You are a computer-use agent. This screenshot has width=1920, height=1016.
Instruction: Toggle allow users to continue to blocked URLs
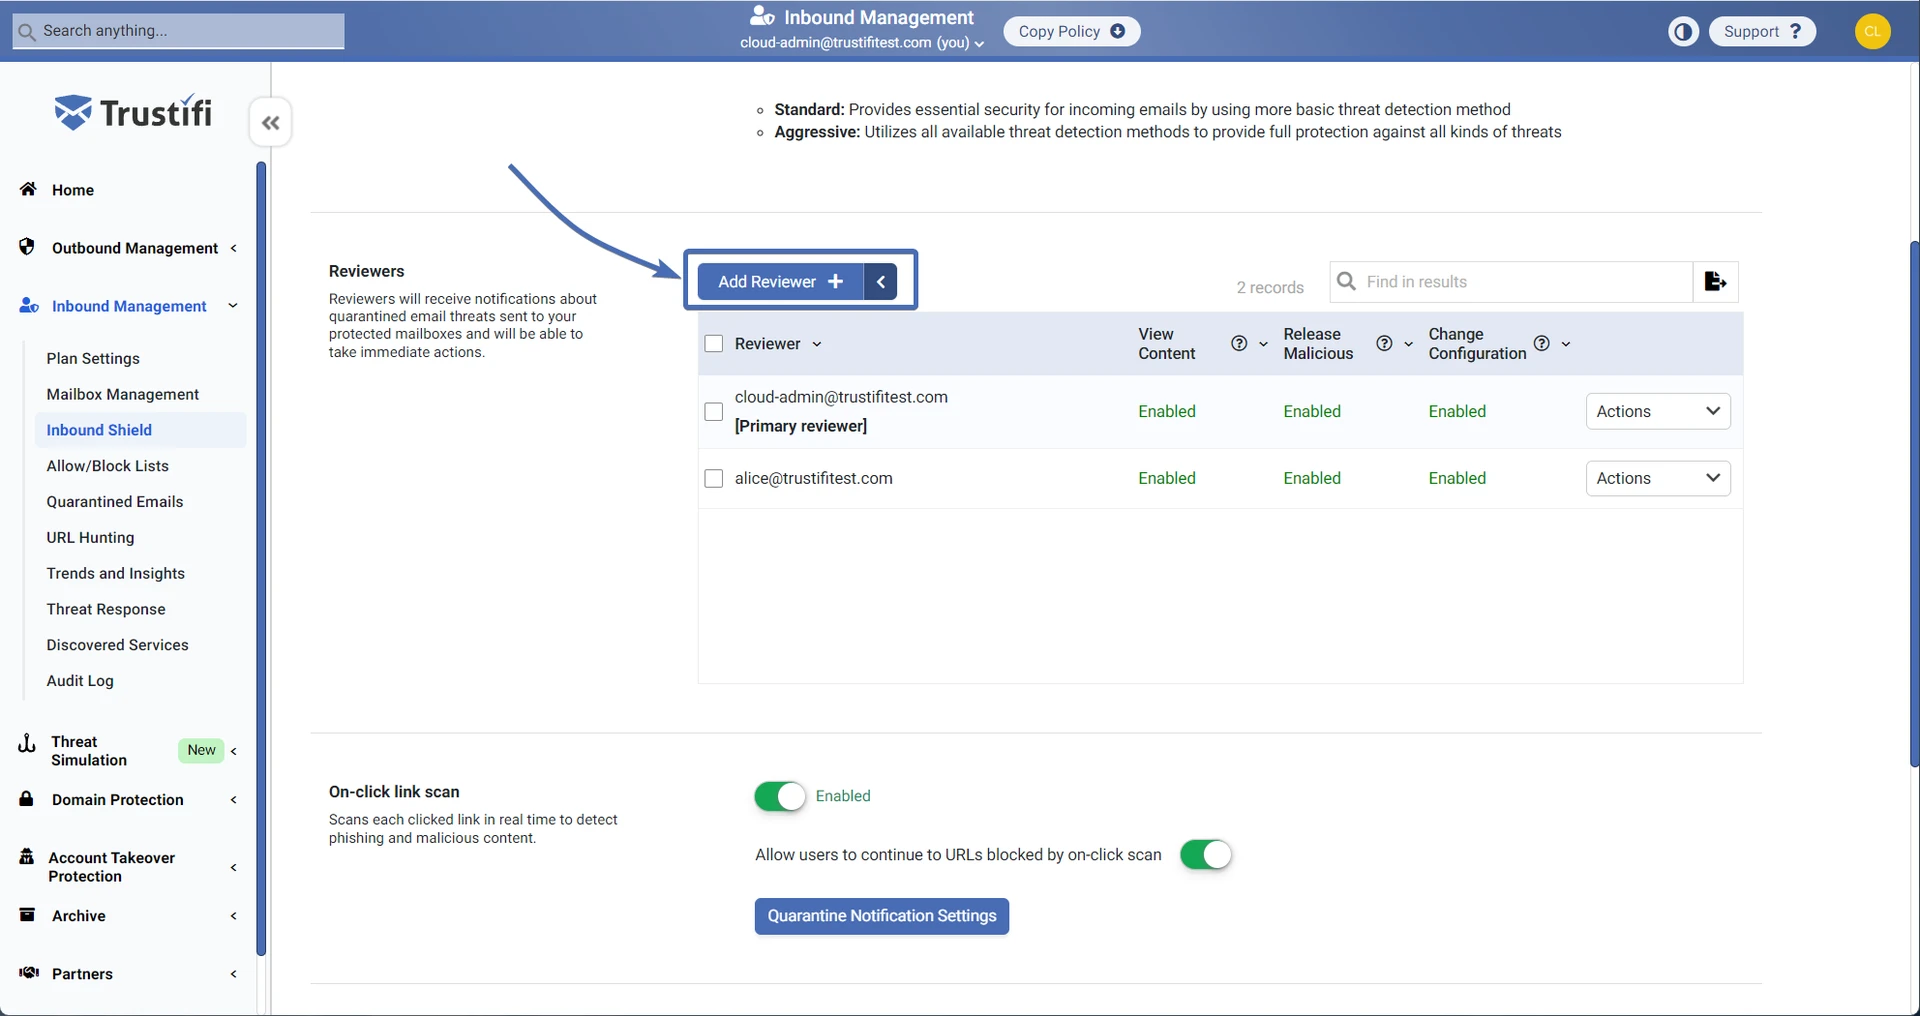(x=1205, y=855)
